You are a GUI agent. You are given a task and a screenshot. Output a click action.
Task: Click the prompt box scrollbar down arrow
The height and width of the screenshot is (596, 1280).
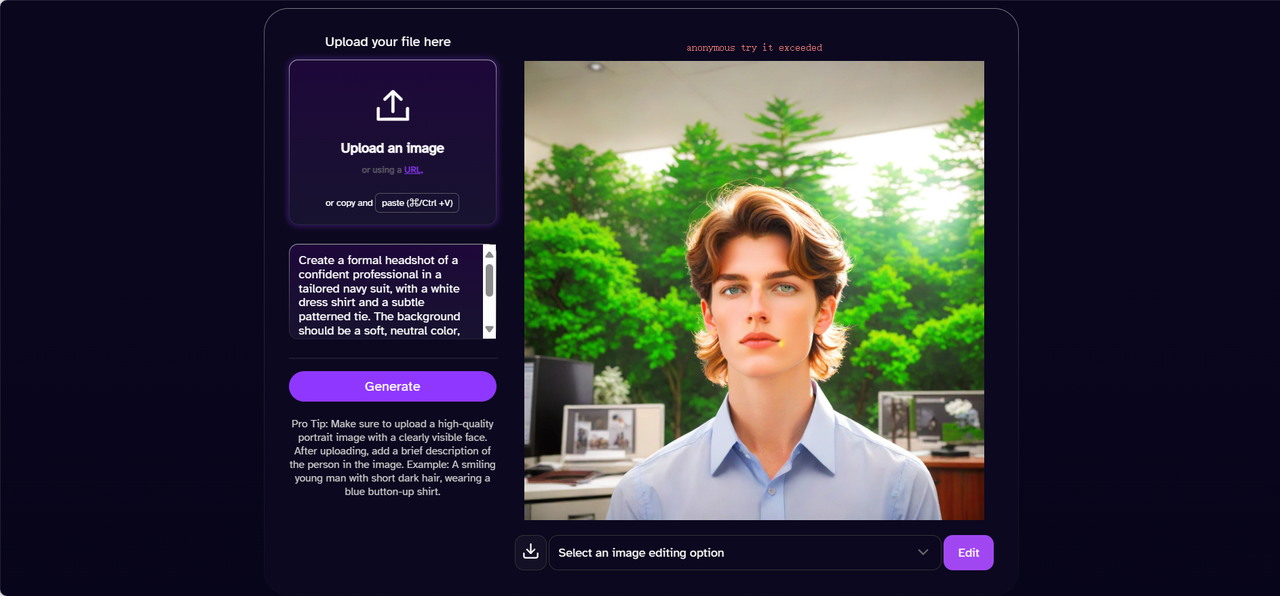[489, 329]
